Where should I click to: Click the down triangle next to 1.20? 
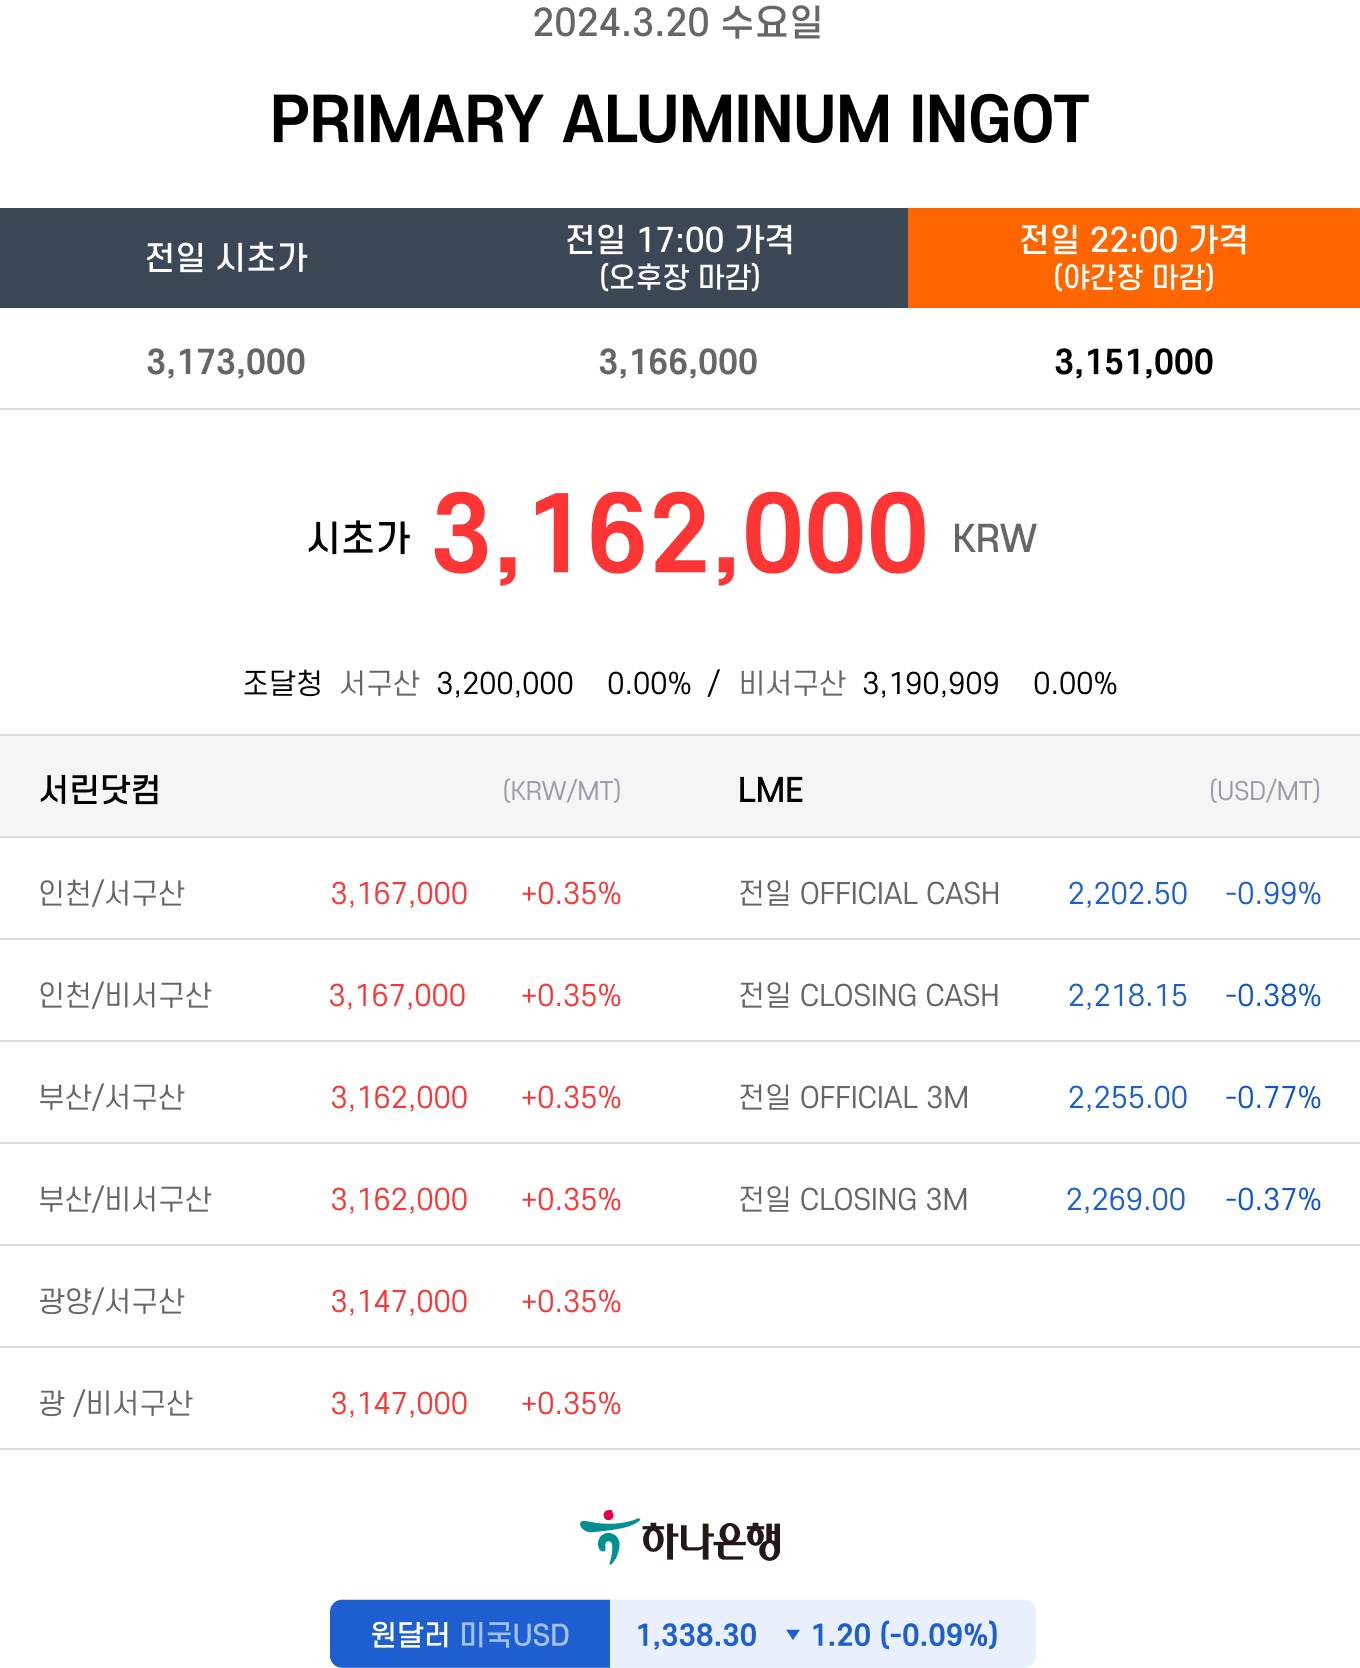click(793, 1635)
